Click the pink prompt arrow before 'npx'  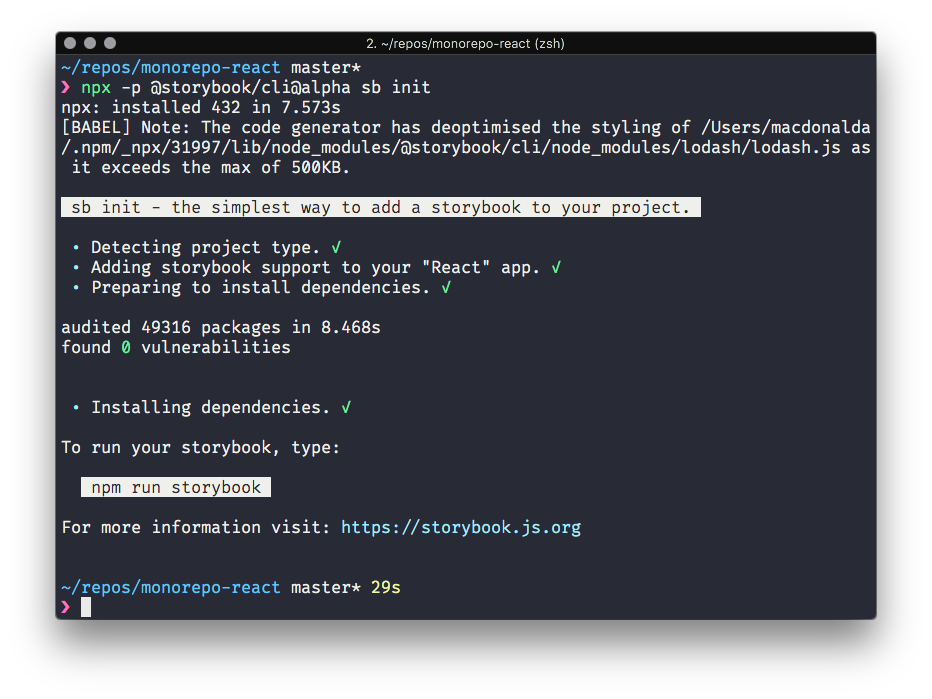tap(65, 87)
